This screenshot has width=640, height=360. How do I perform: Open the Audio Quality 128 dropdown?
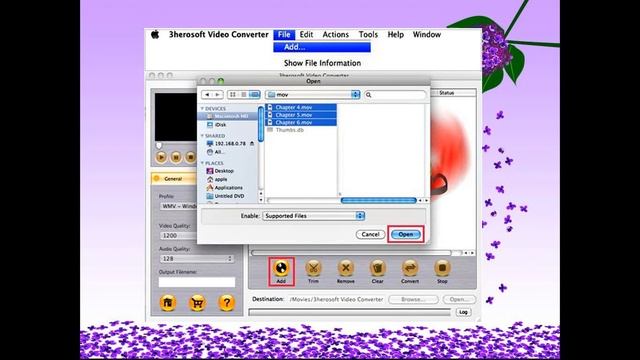(196, 259)
